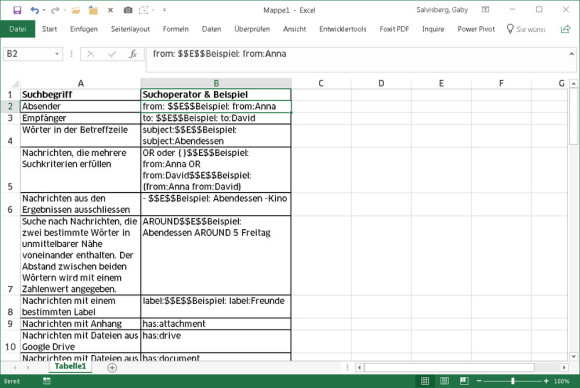The height and width of the screenshot is (388, 580).
Task: Select the cell containing Absender
Action: (x=80, y=107)
